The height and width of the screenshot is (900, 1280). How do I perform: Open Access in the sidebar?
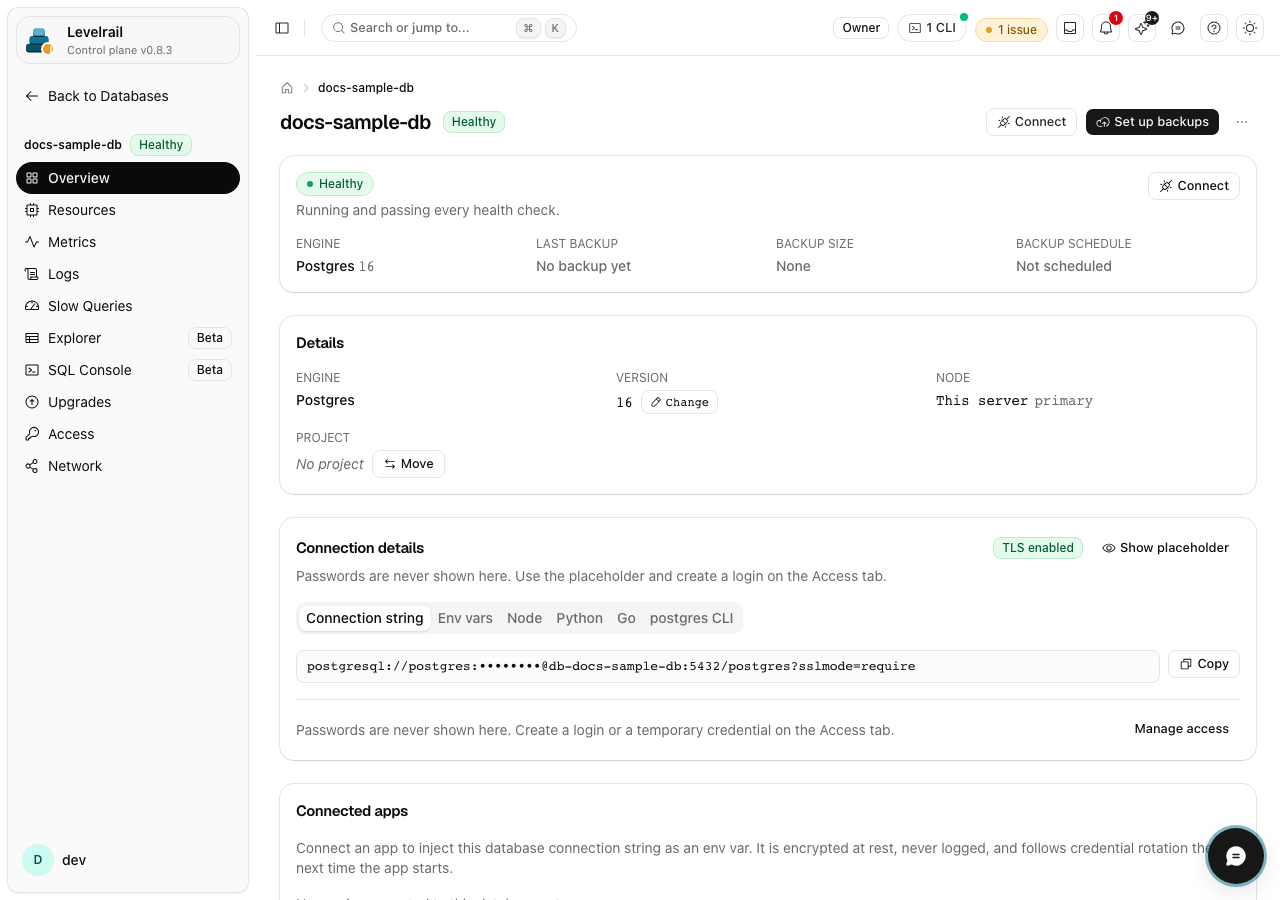click(128, 434)
